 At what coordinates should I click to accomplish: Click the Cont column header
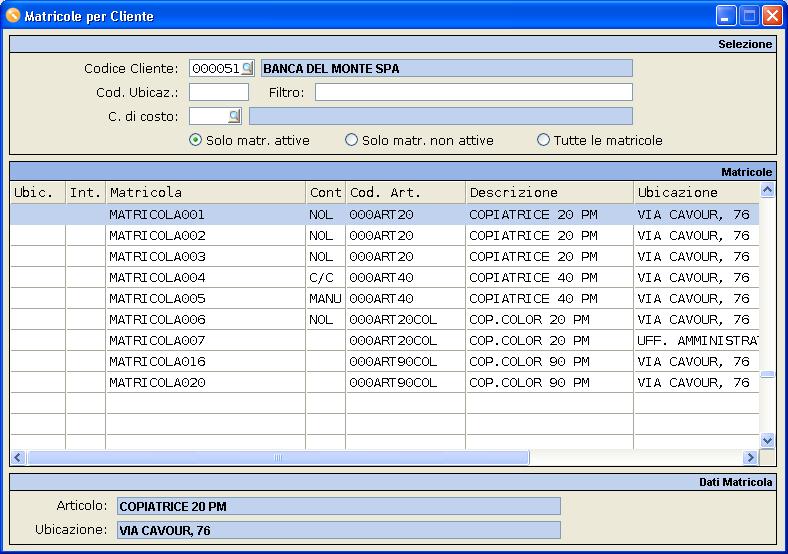(x=325, y=193)
